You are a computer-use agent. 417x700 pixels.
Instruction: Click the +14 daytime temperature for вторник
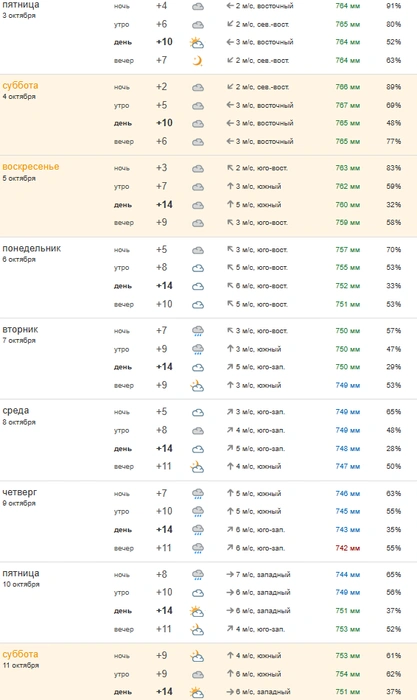[164, 367]
